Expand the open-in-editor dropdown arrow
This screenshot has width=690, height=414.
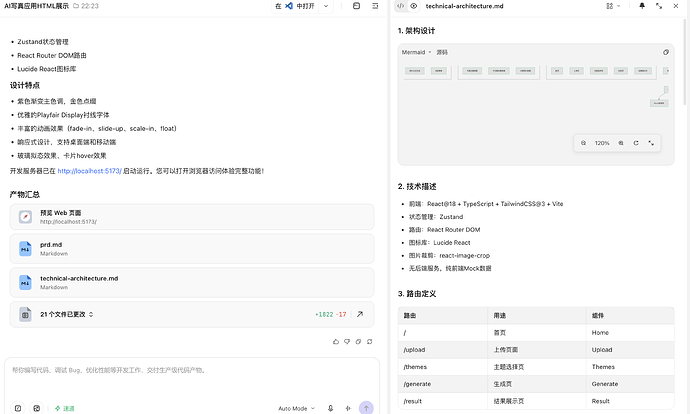[x=326, y=6]
